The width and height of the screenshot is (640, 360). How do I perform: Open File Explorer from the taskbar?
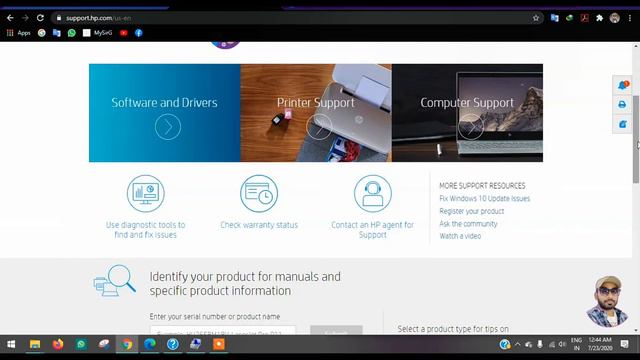(x=35, y=344)
